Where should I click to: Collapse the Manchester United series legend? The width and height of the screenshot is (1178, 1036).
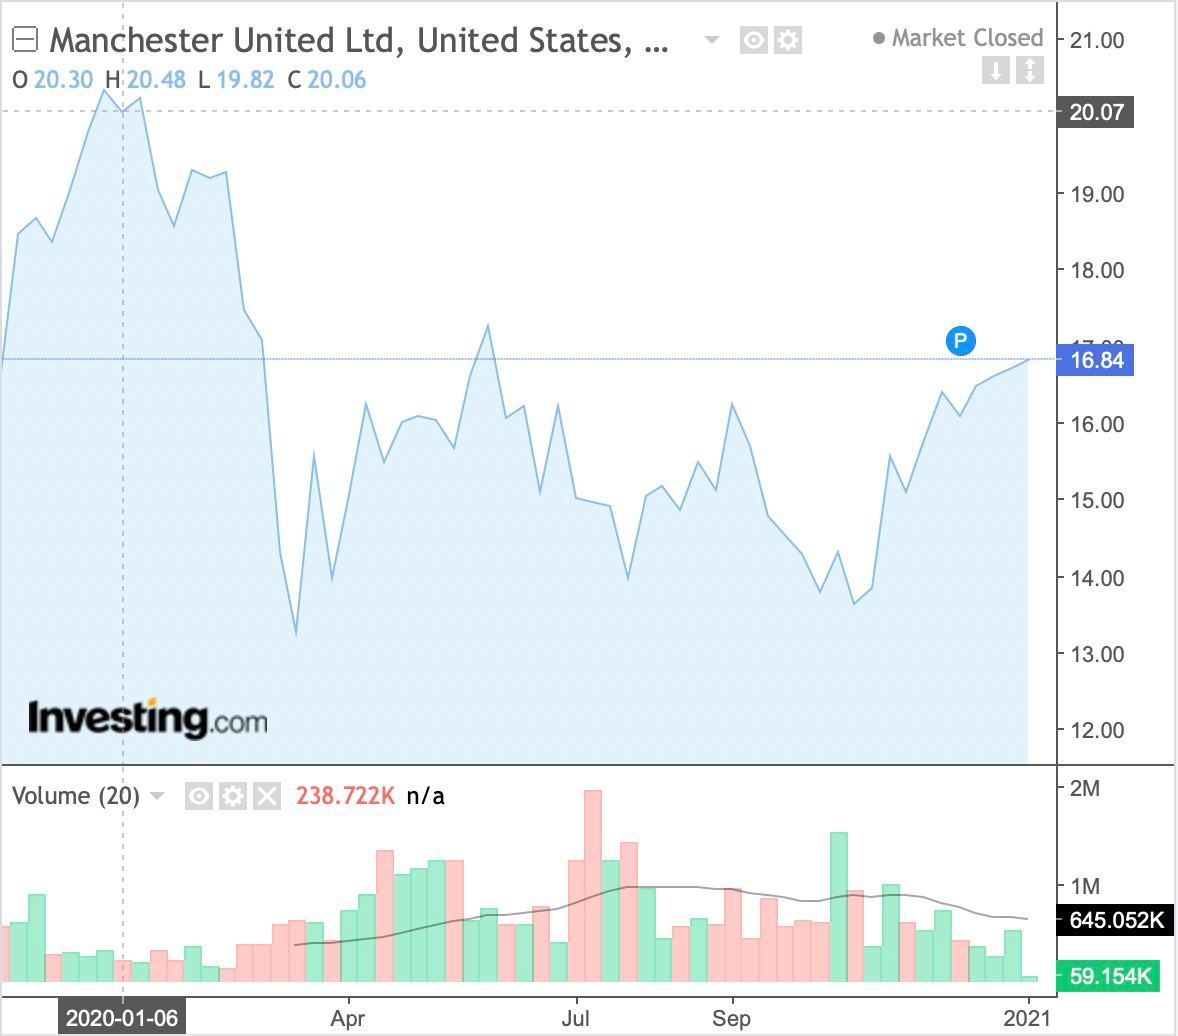click(x=25, y=40)
